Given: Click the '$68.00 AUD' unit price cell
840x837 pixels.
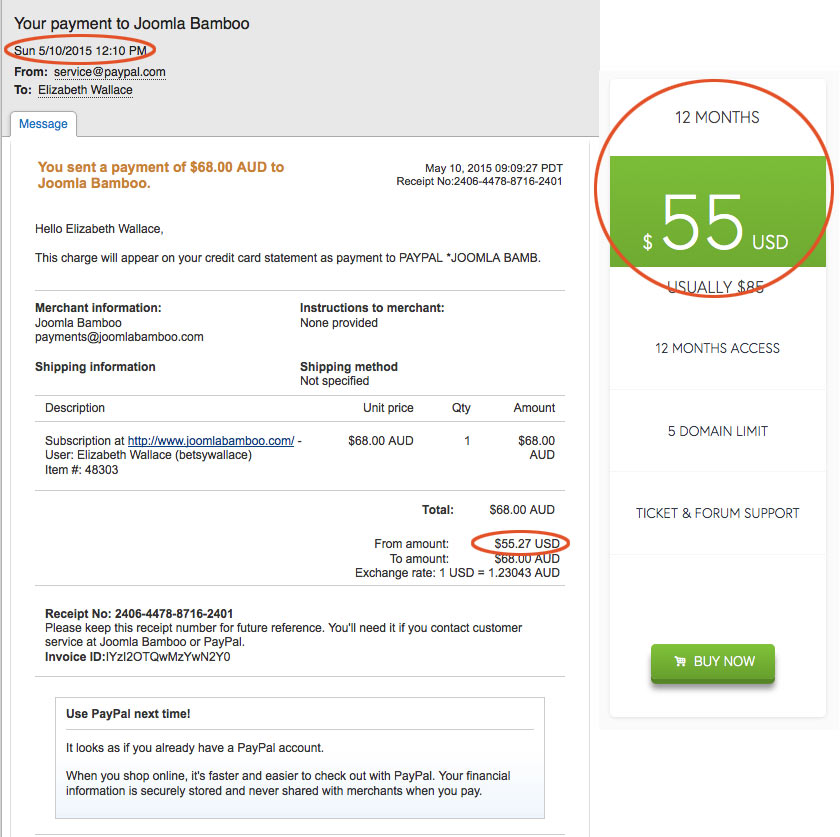Looking at the screenshot, I should point(381,440).
